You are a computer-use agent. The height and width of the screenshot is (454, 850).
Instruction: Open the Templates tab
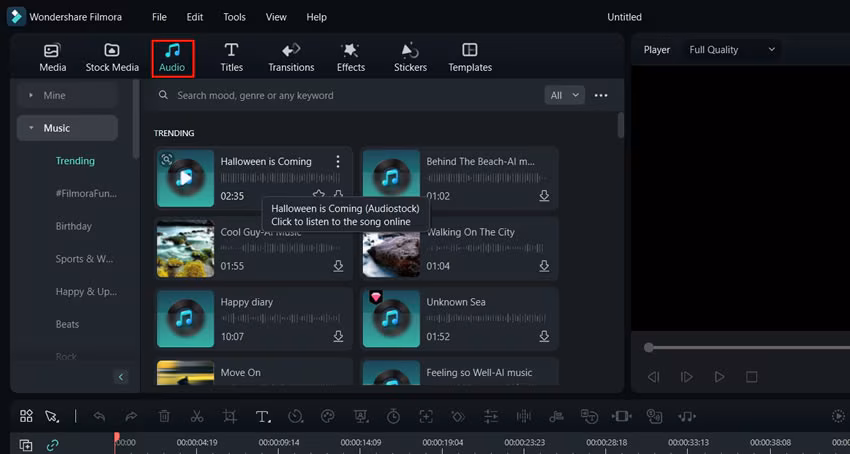pos(470,58)
